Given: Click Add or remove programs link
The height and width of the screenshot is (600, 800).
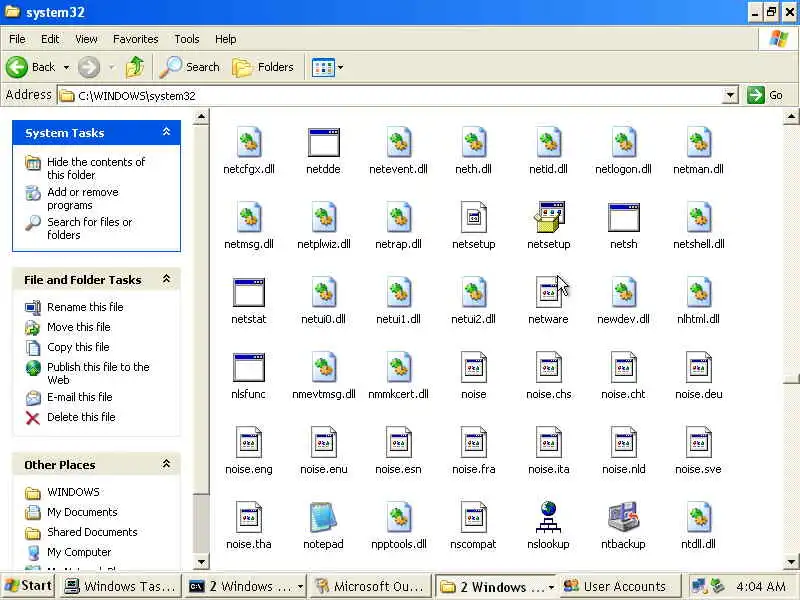Looking at the screenshot, I should coord(83,198).
